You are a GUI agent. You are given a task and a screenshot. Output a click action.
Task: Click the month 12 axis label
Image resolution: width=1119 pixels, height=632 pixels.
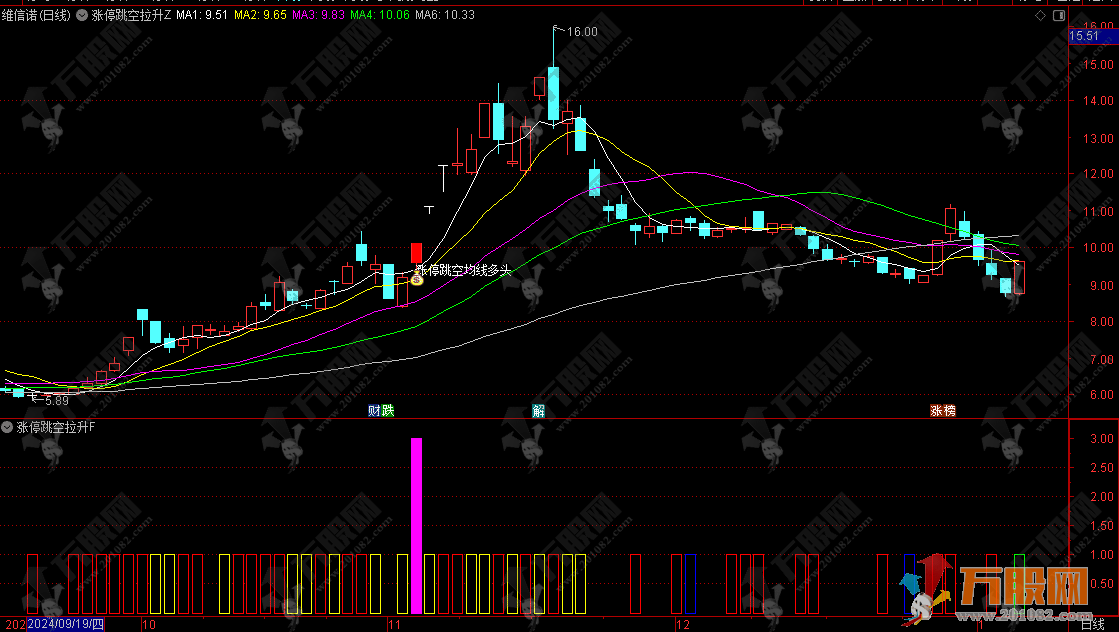(683, 625)
